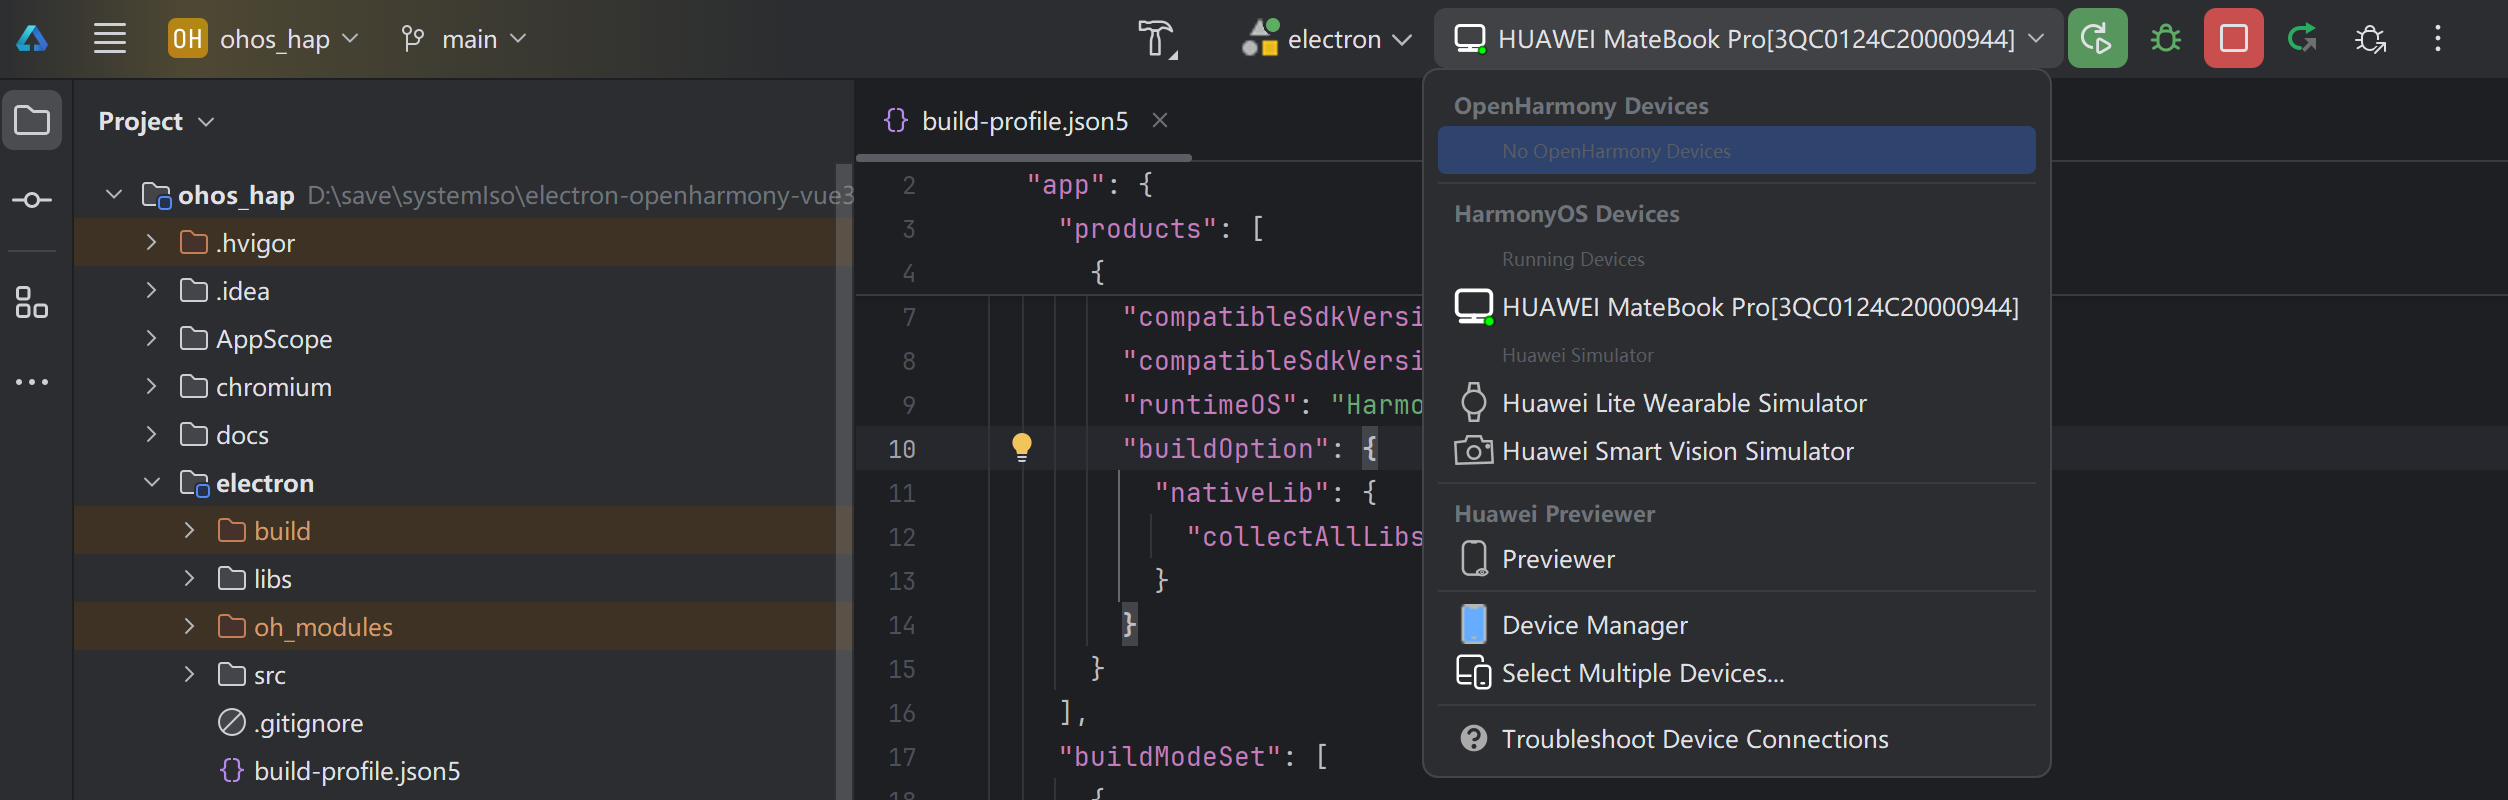This screenshot has height=800, width=2508.
Task: Select the chromium folder row
Action: pyautogui.click(x=455, y=386)
